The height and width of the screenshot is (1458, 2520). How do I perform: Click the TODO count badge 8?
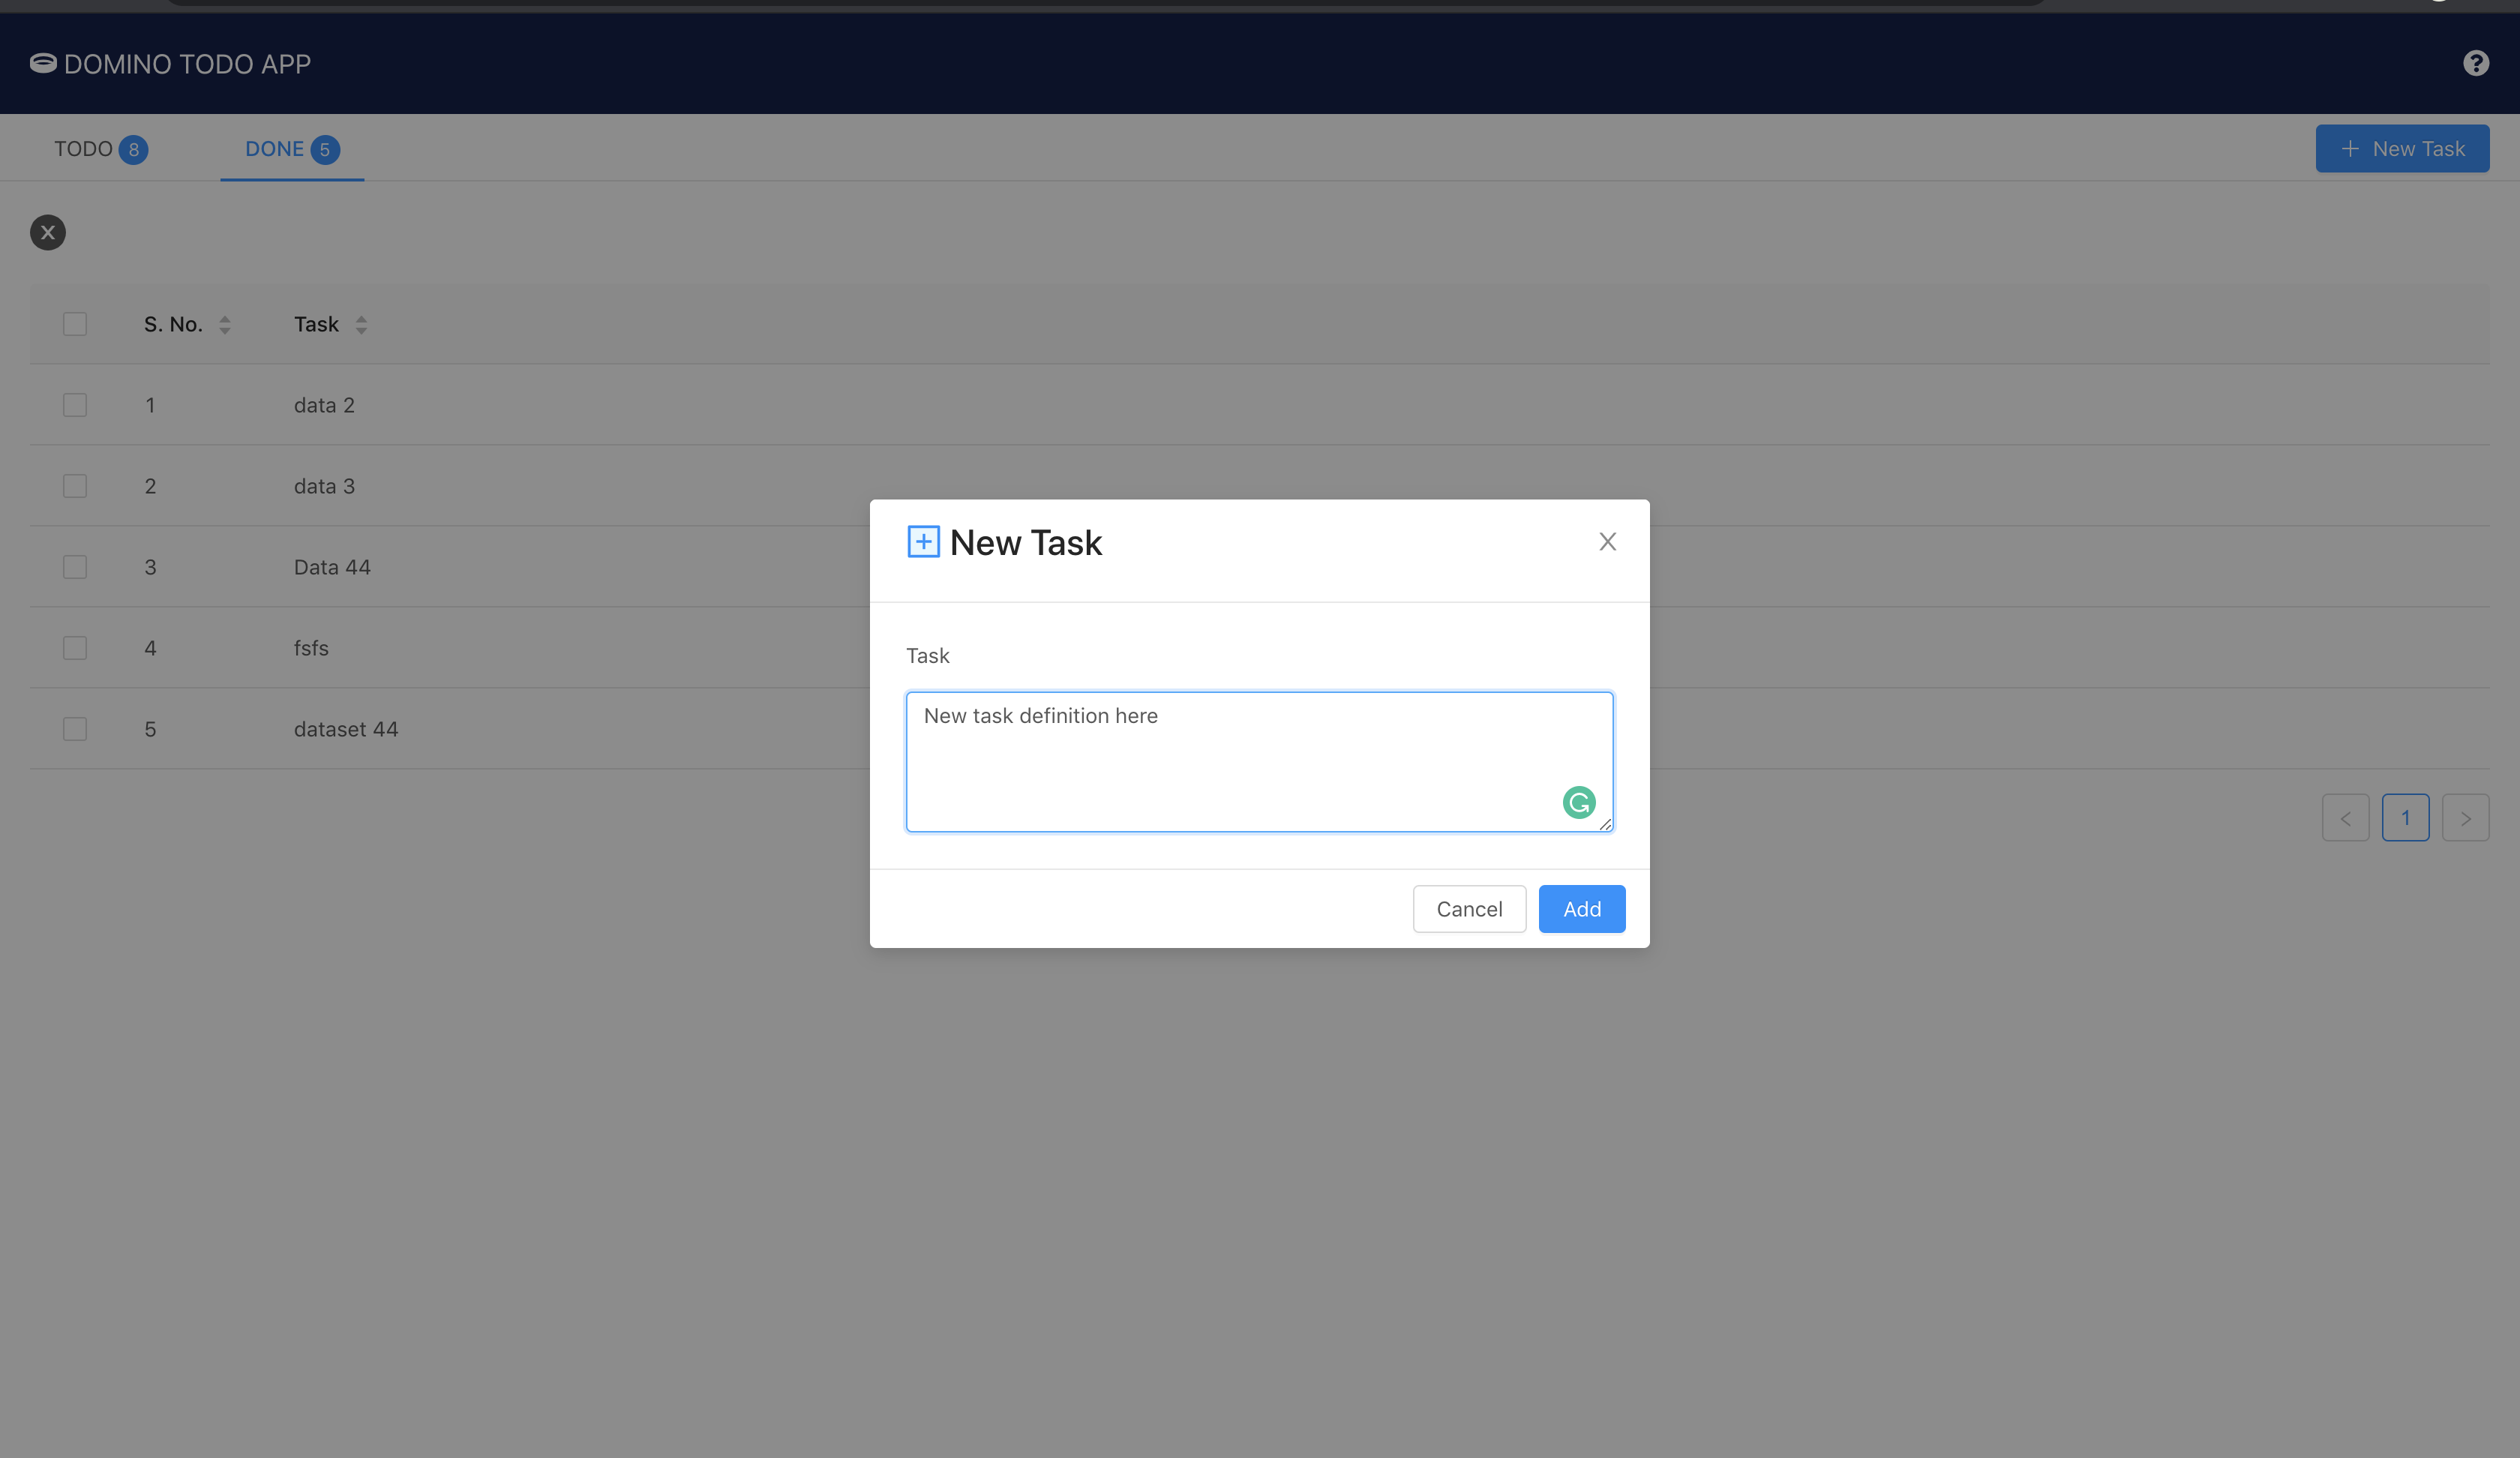pos(133,150)
